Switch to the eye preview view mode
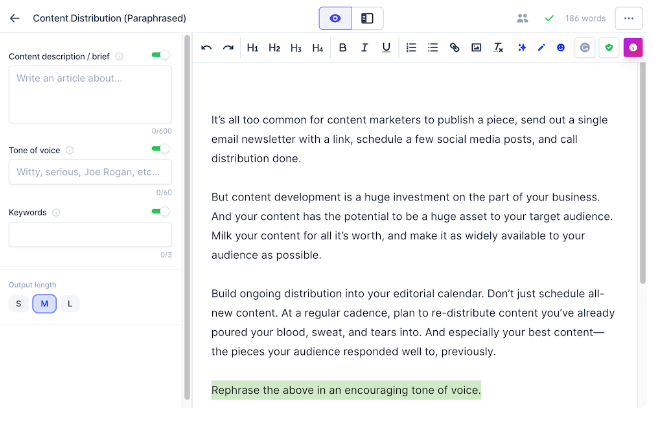Screen dimensions: 655x423 coord(335,18)
